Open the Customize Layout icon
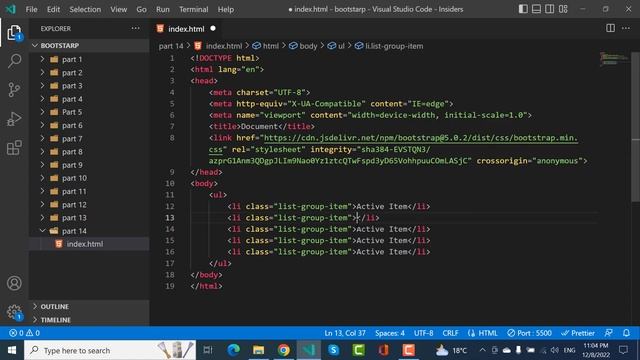The image size is (640, 360). point(563,9)
